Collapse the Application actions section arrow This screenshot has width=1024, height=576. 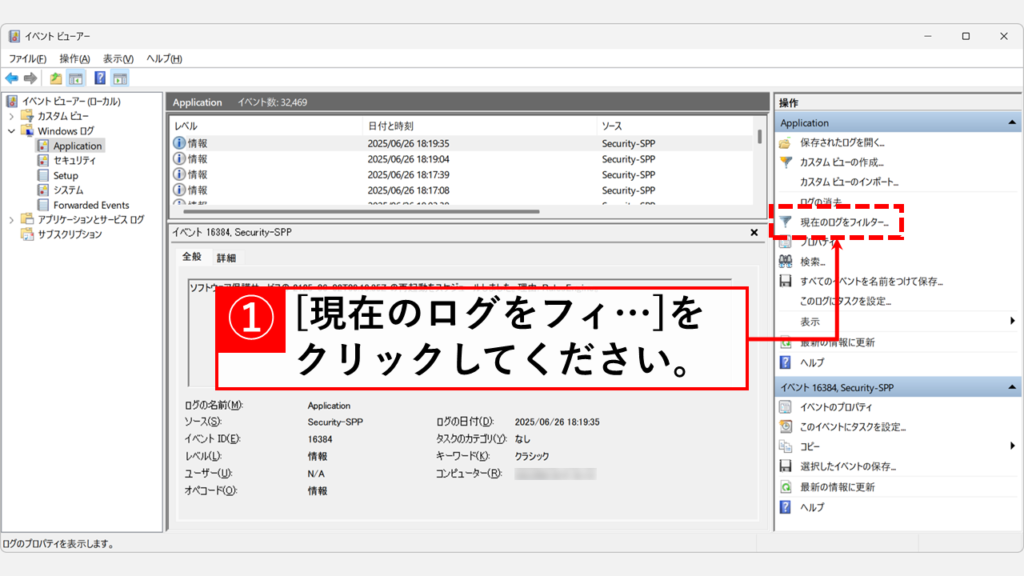coord(1012,123)
